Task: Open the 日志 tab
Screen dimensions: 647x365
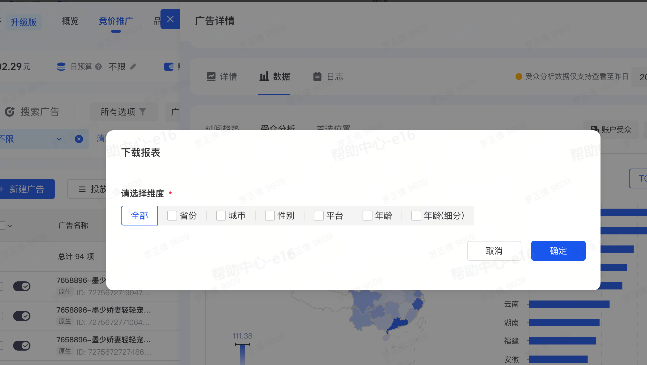Action: tap(328, 77)
